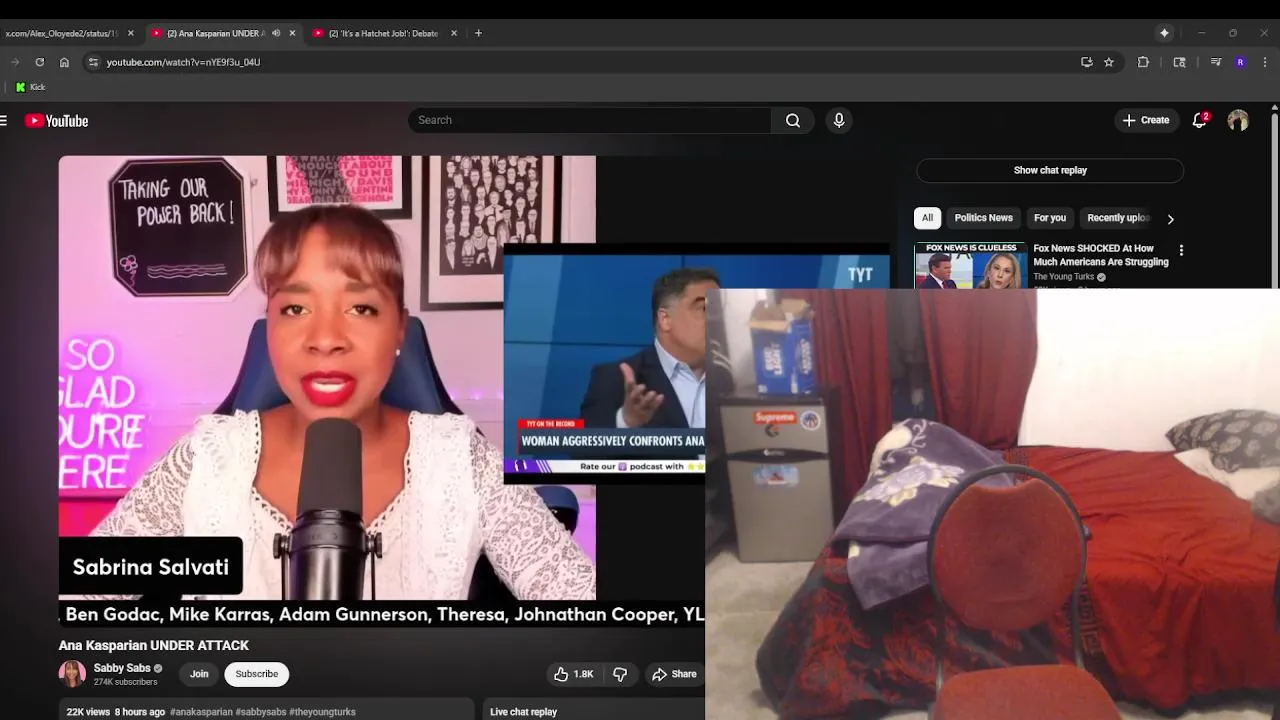Image resolution: width=1280 pixels, height=720 pixels.
Task: Open options for Fox News SHOCKED video
Action: tap(1181, 250)
